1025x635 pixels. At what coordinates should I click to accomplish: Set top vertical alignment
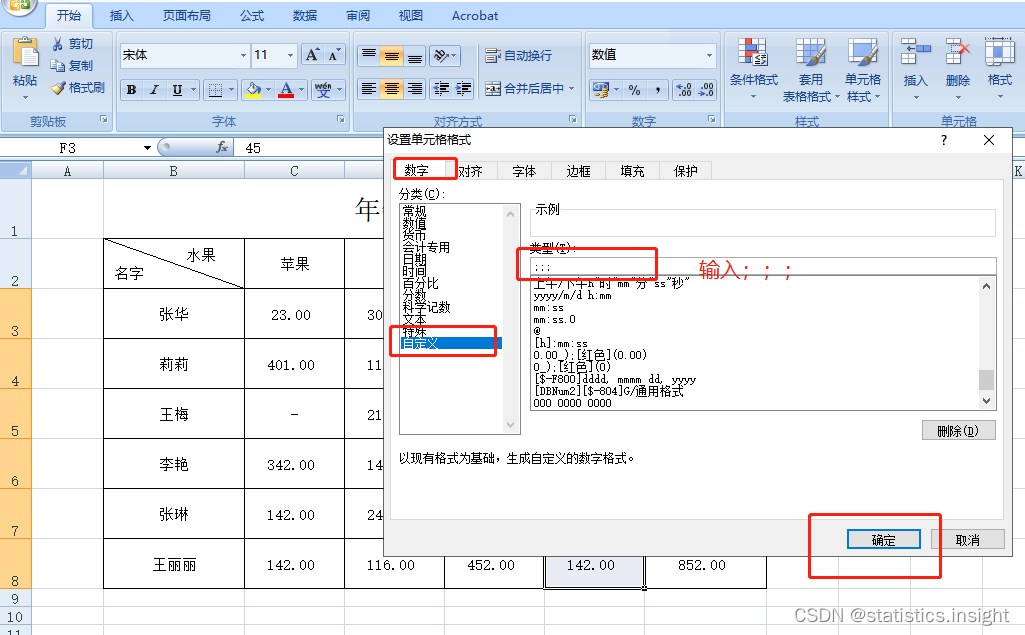point(369,56)
